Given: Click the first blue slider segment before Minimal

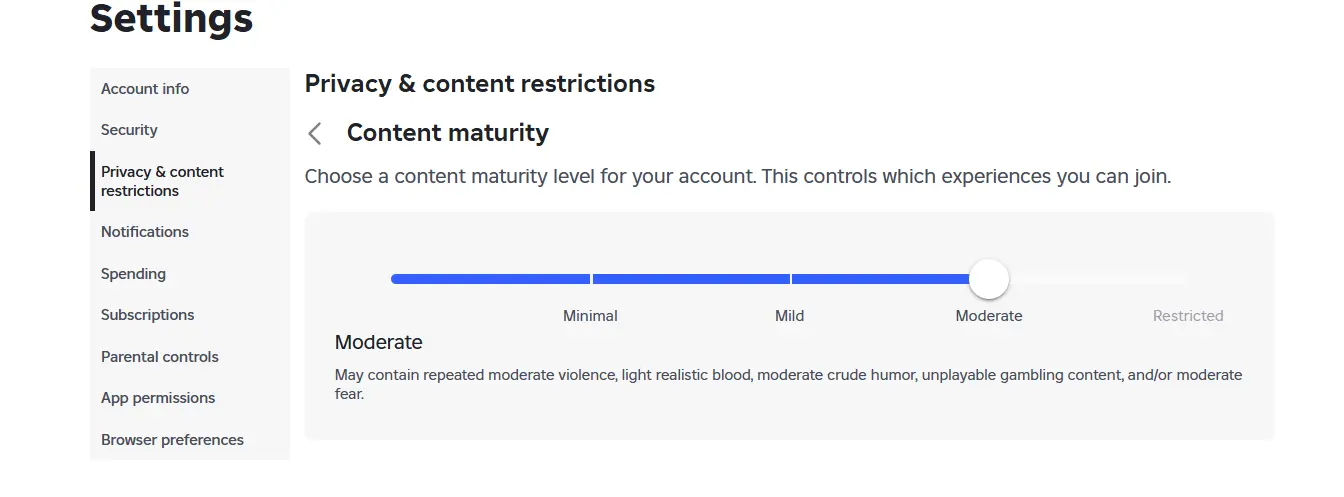Looking at the screenshot, I should (490, 279).
